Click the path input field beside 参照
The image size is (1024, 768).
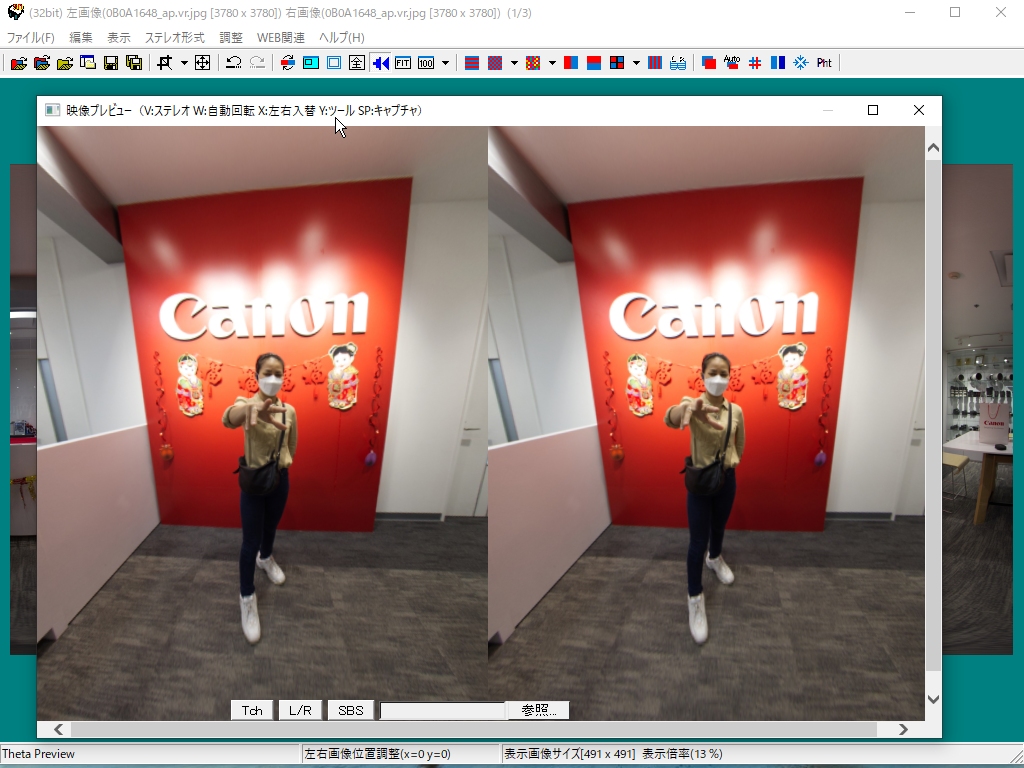click(443, 711)
